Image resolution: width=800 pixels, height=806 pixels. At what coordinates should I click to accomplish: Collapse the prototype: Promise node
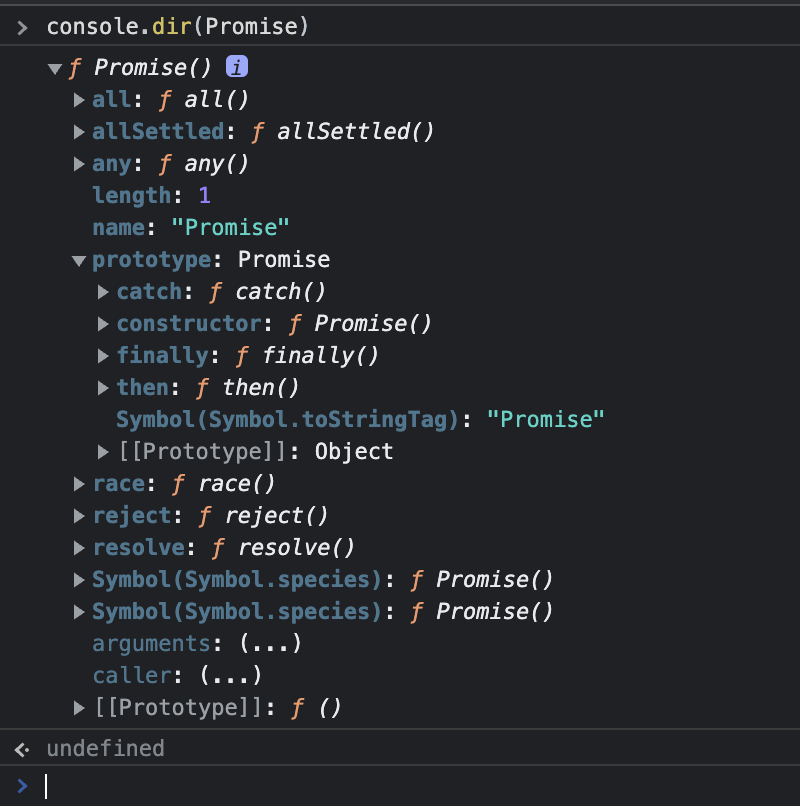(x=79, y=261)
